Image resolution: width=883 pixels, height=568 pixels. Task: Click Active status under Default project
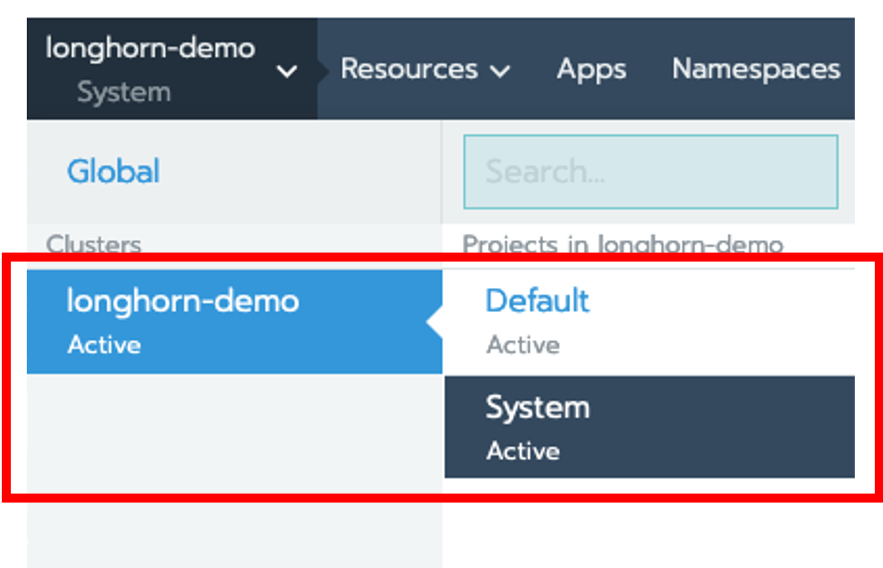click(522, 345)
